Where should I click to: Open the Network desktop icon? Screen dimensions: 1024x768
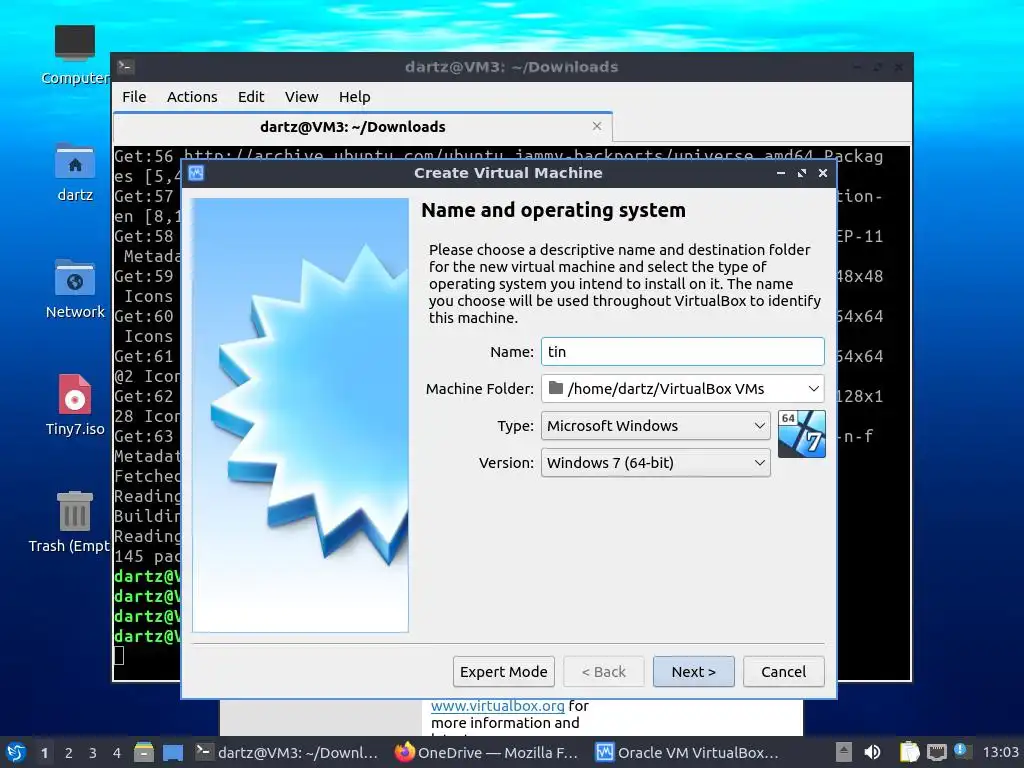tap(74, 289)
